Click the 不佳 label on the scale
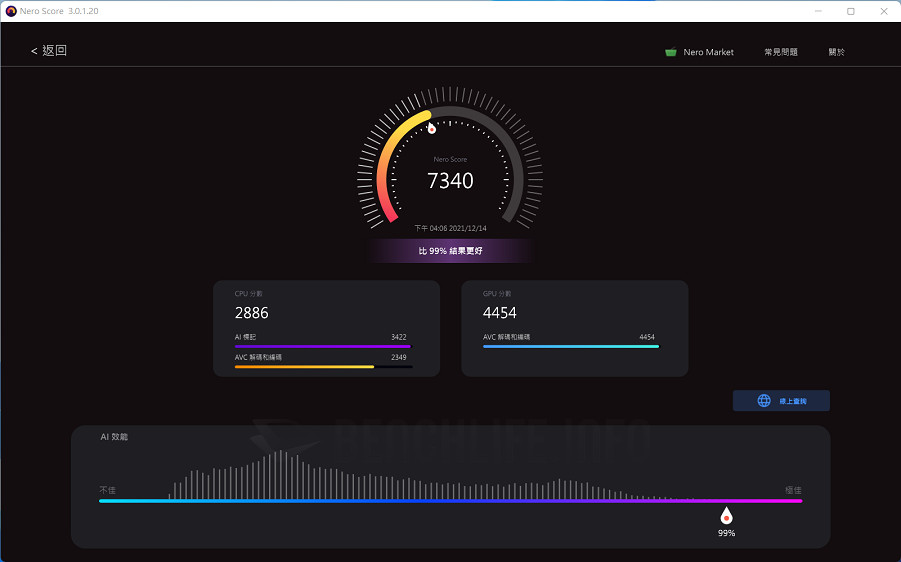Screen dimensions: 901x562 click(107, 490)
